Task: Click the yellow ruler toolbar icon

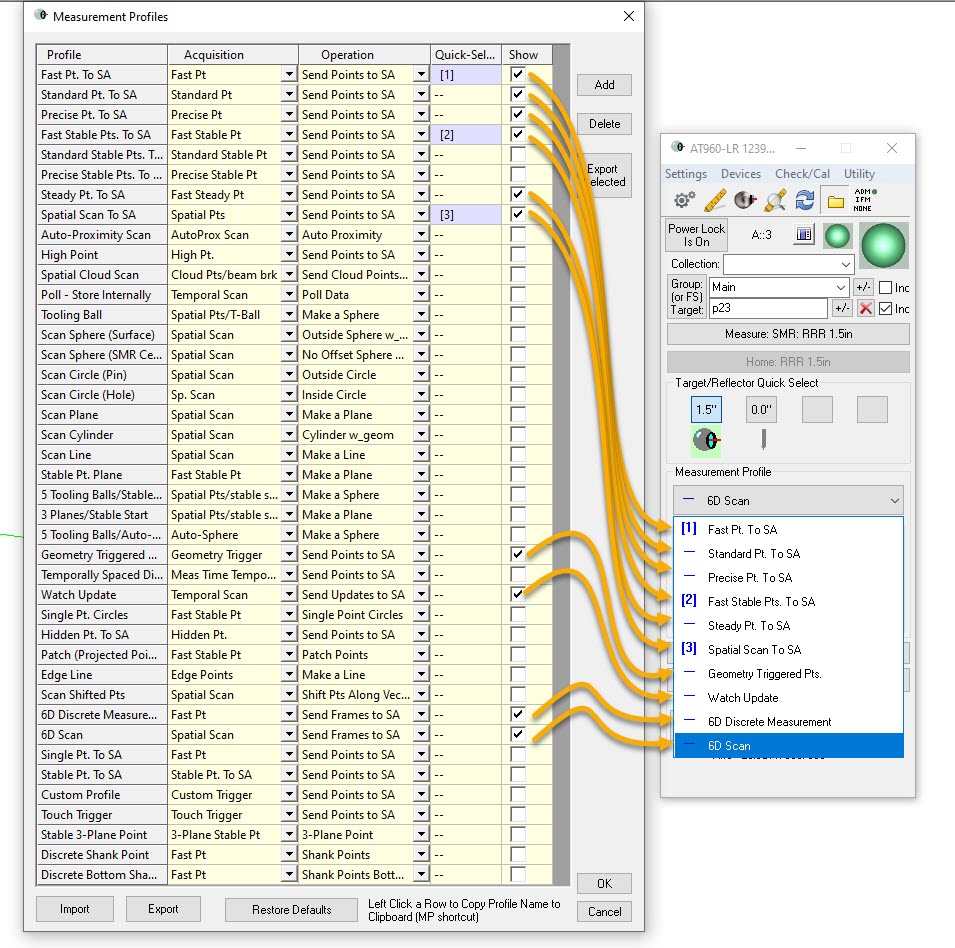Action: click(x=714, y=201)
